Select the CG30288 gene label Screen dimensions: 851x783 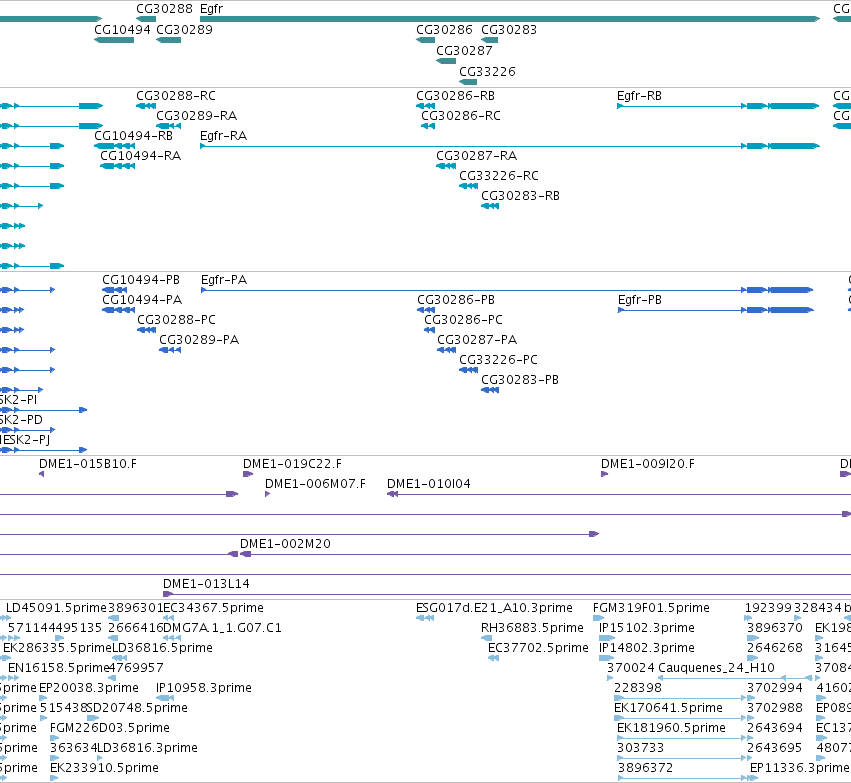pos(164,9)
